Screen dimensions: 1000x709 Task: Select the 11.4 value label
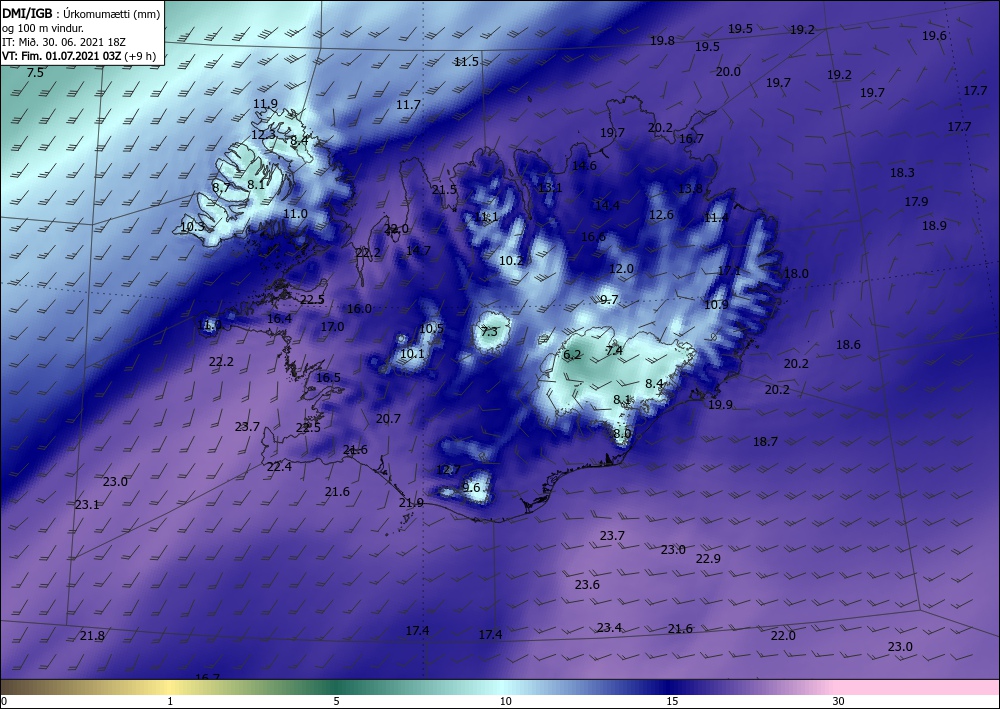pos(716,217)
